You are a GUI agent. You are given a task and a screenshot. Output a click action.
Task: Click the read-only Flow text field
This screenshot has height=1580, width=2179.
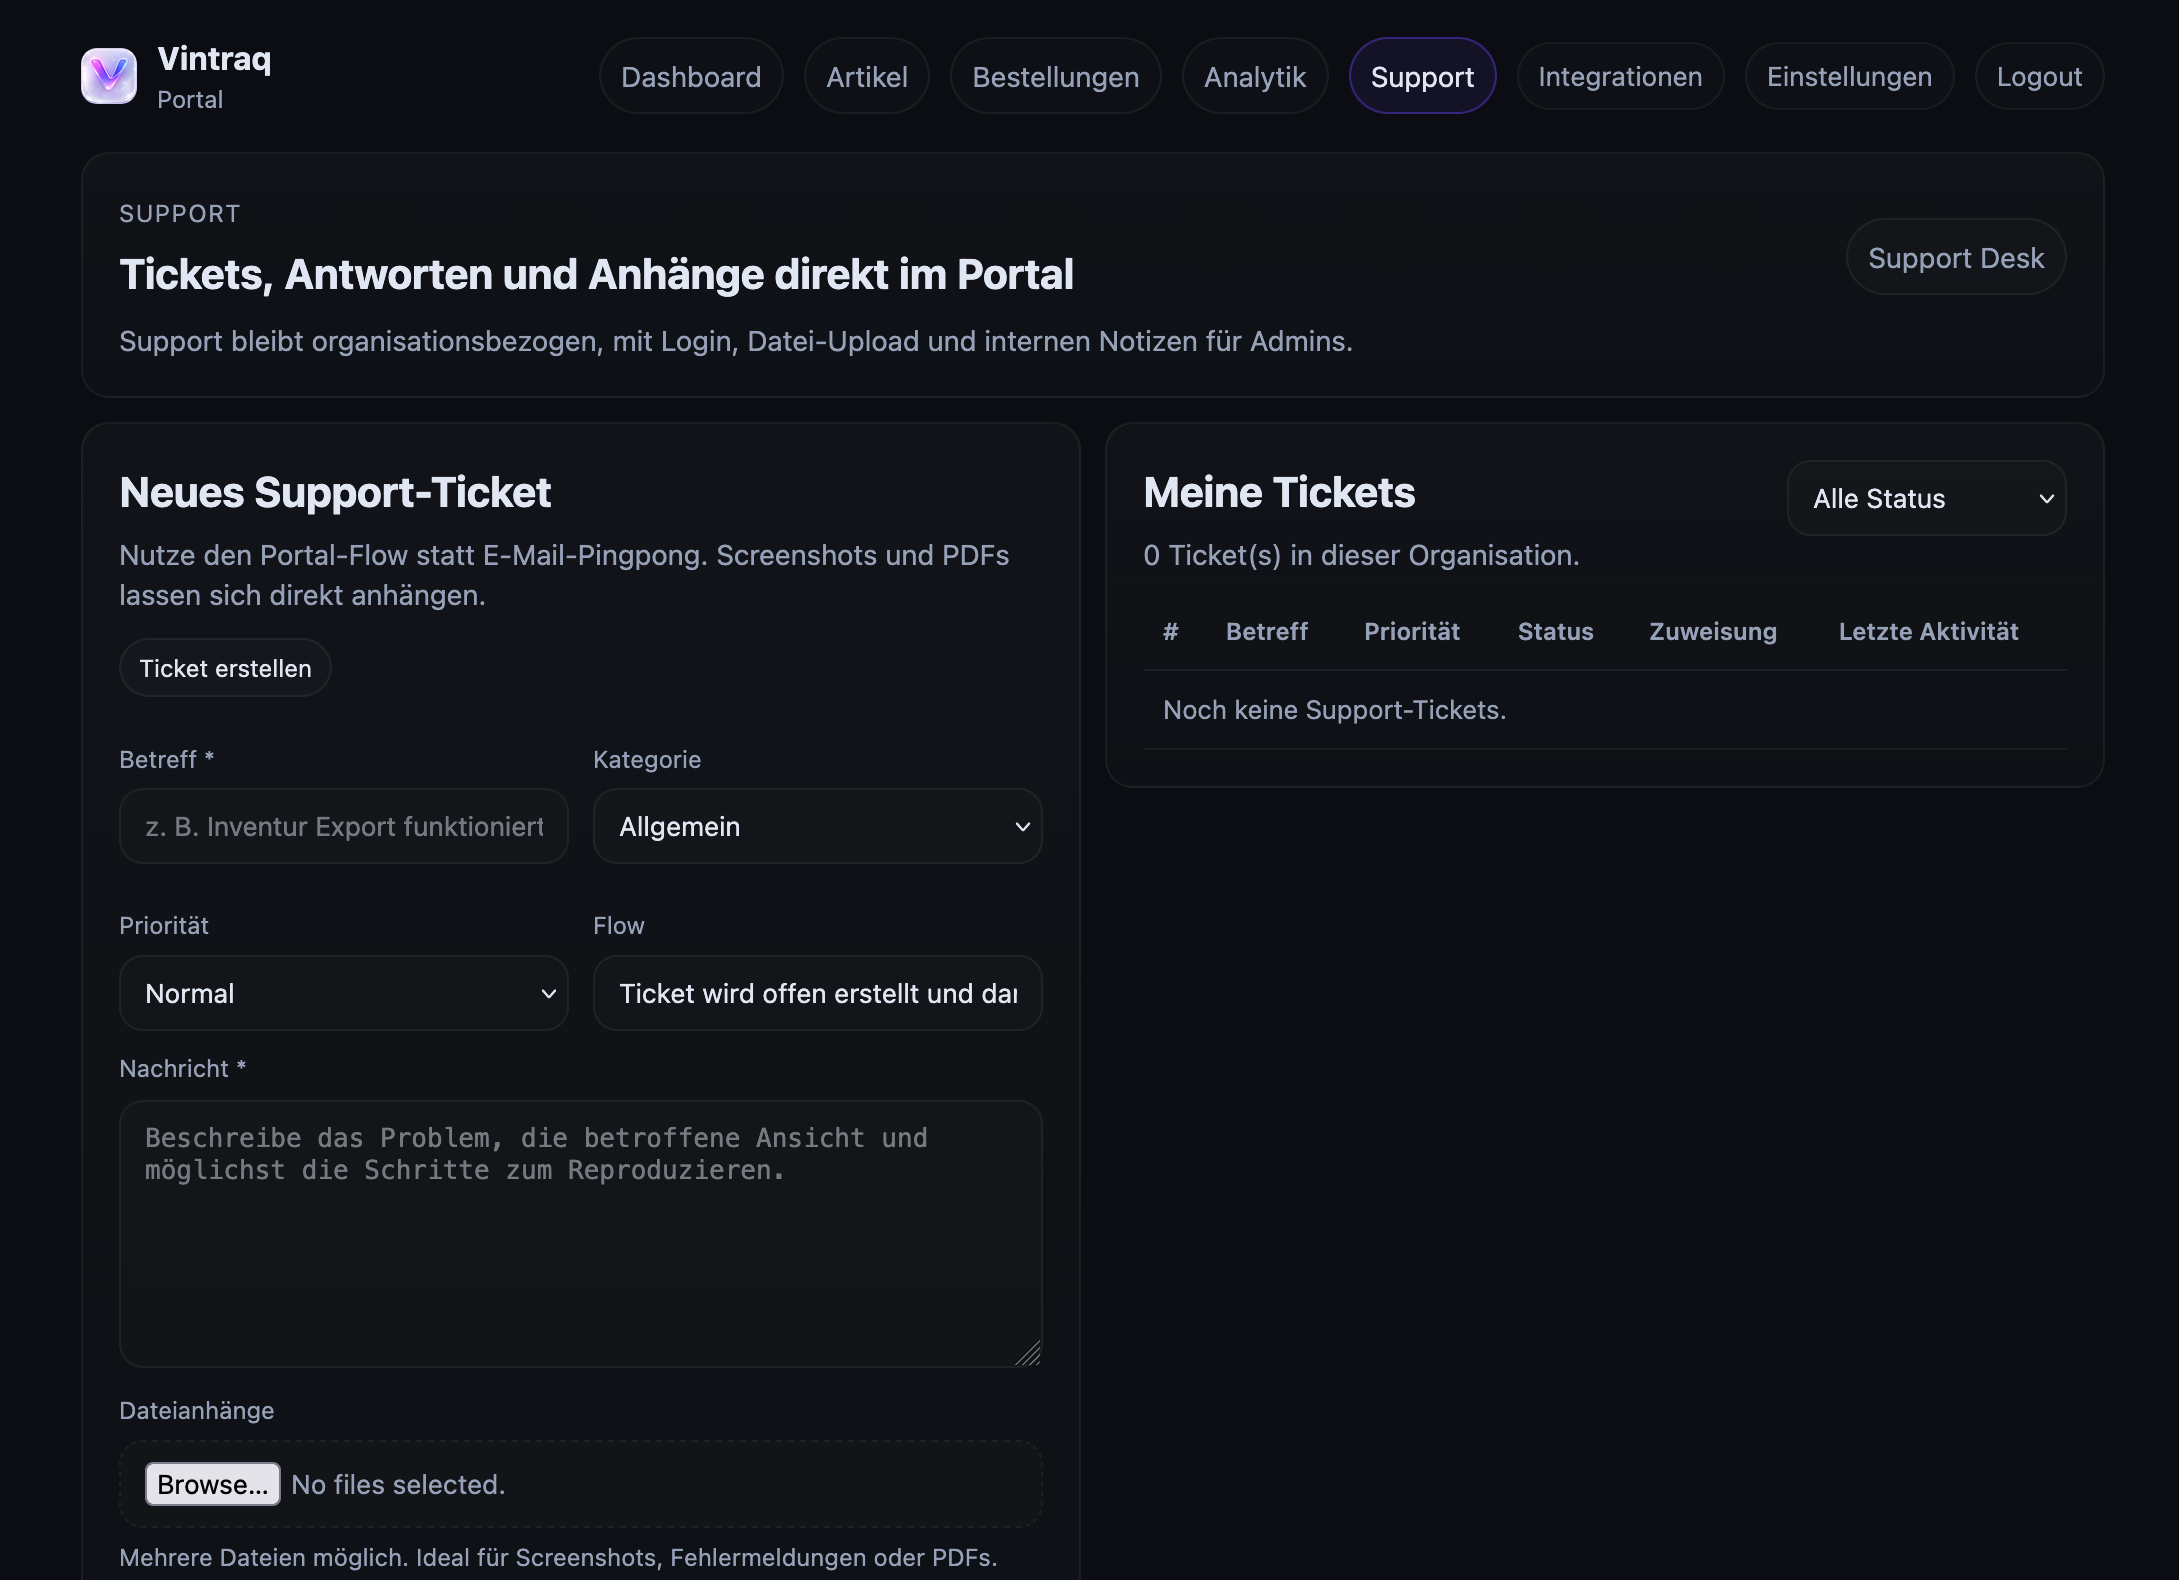click(x=817, y=994)
